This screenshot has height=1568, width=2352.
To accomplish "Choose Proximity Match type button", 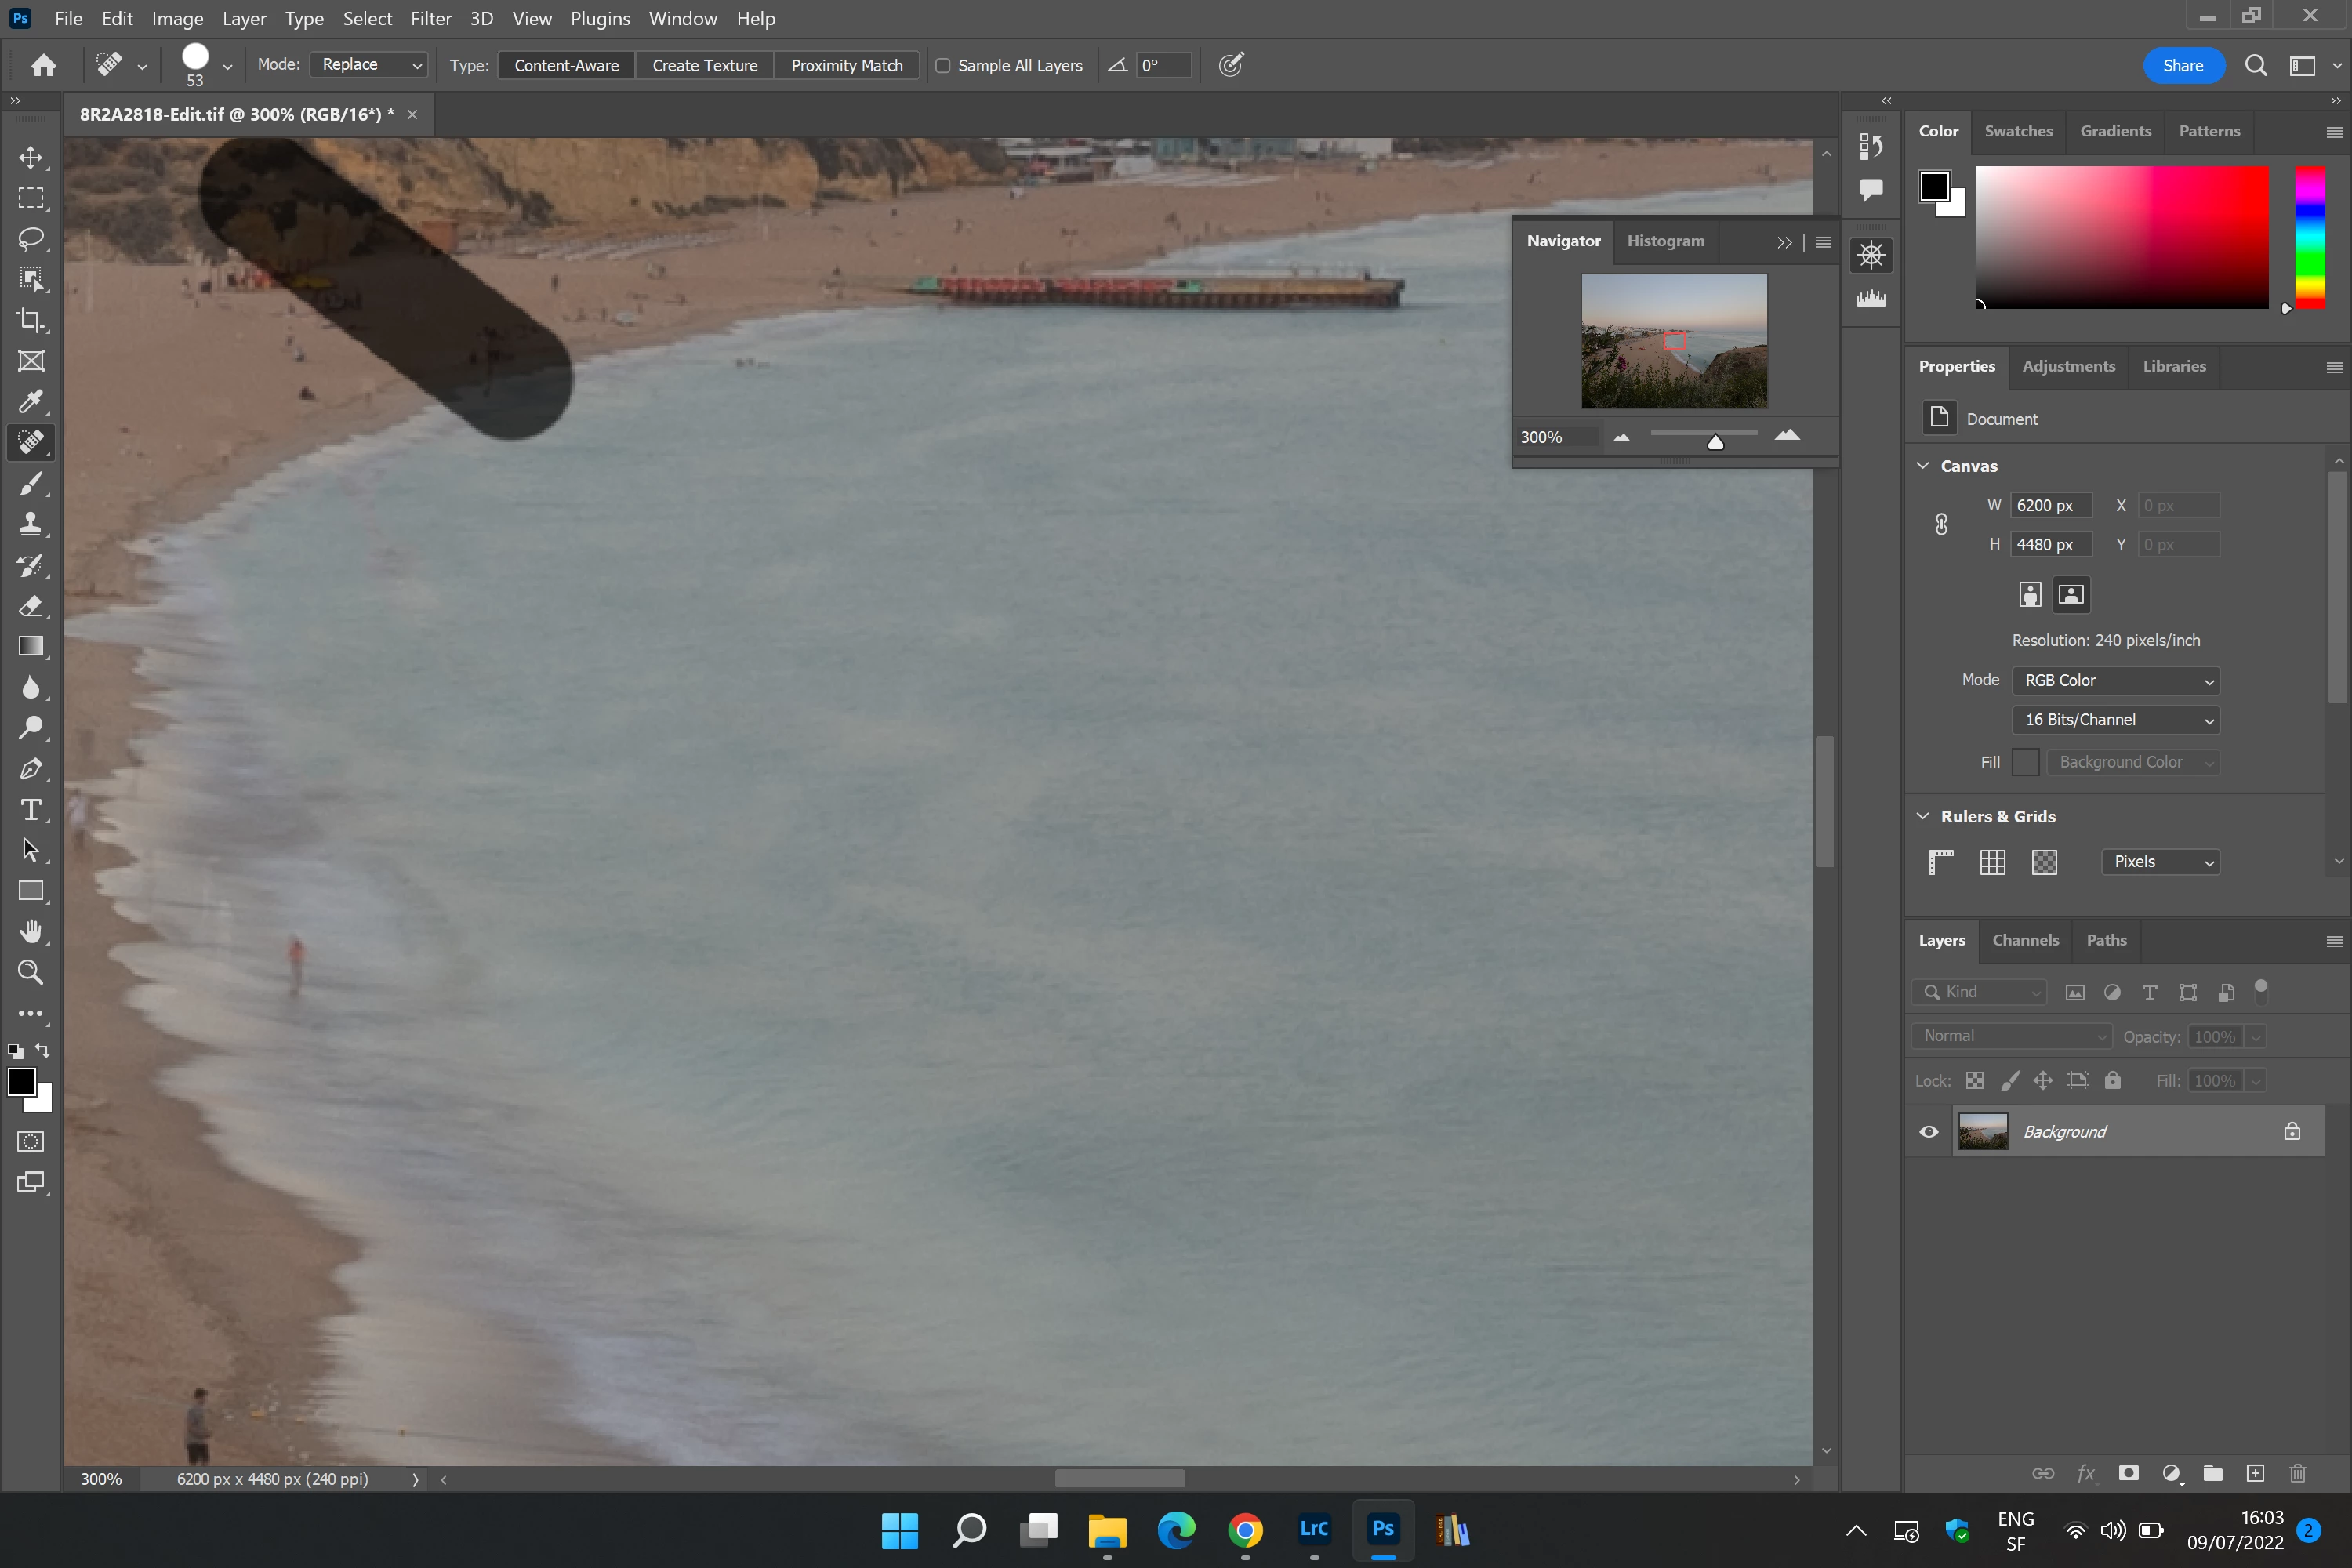I will pyautogui.click(x=846, y=65).
